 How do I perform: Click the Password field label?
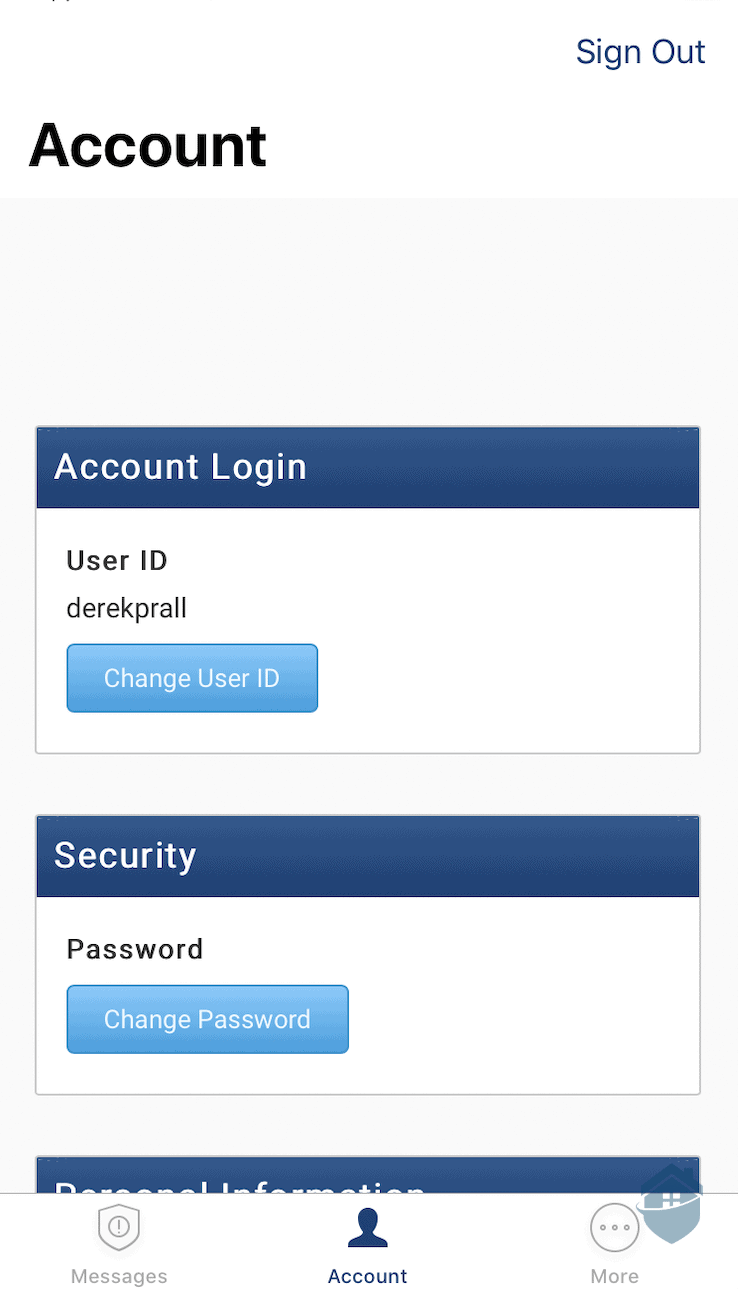135,949
